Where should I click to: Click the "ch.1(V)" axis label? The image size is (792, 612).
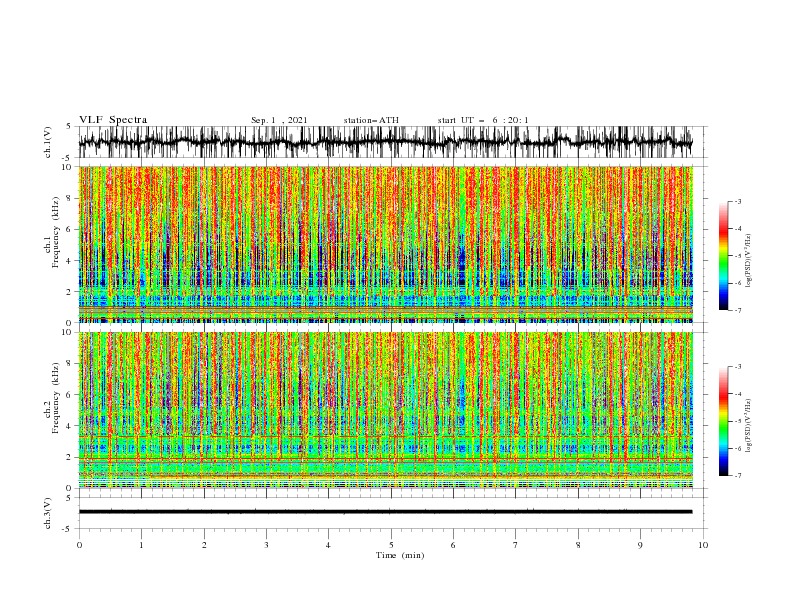click(48, 142)
